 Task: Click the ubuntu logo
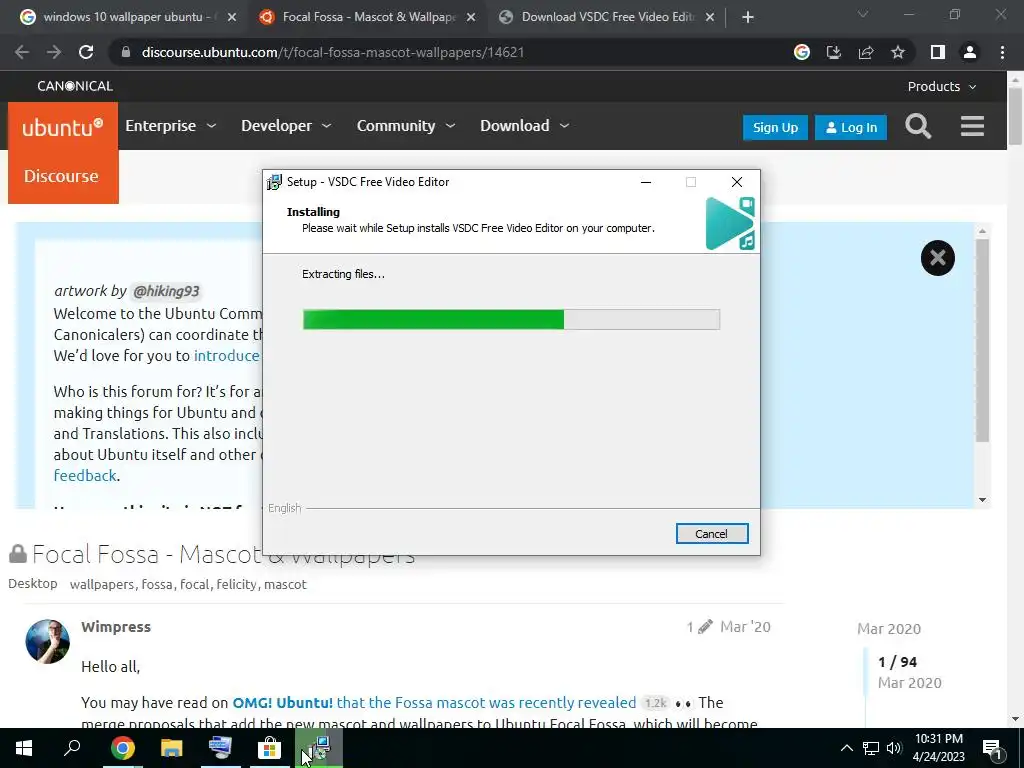click(x=63, y=127)
